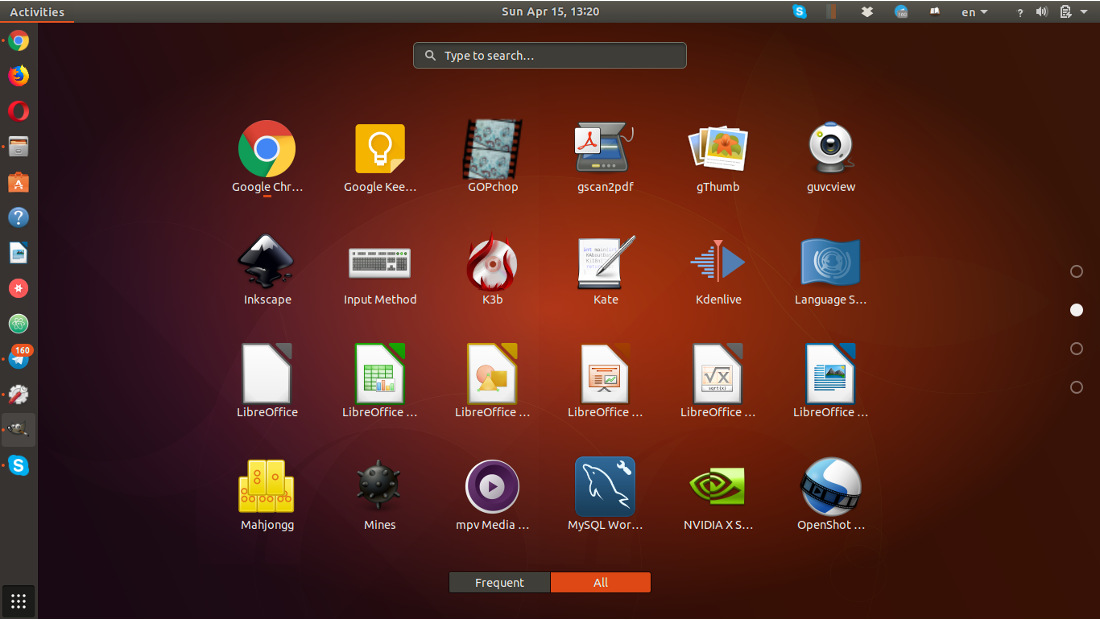The image size is (1100, 620).
Task: Click Activities in top bar
Action: tap(36, 12)
